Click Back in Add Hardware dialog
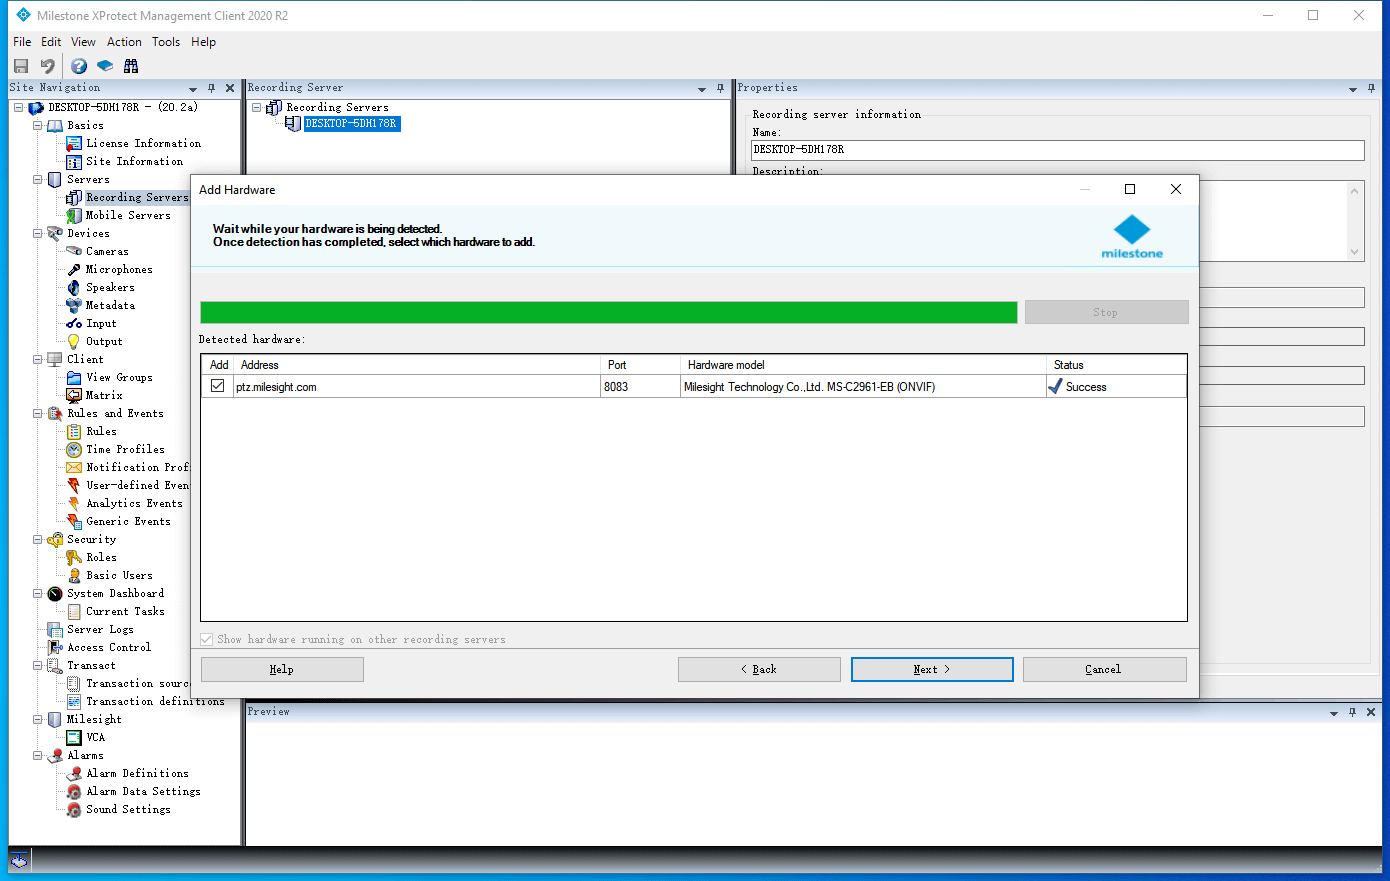 (x=759, y=670)
